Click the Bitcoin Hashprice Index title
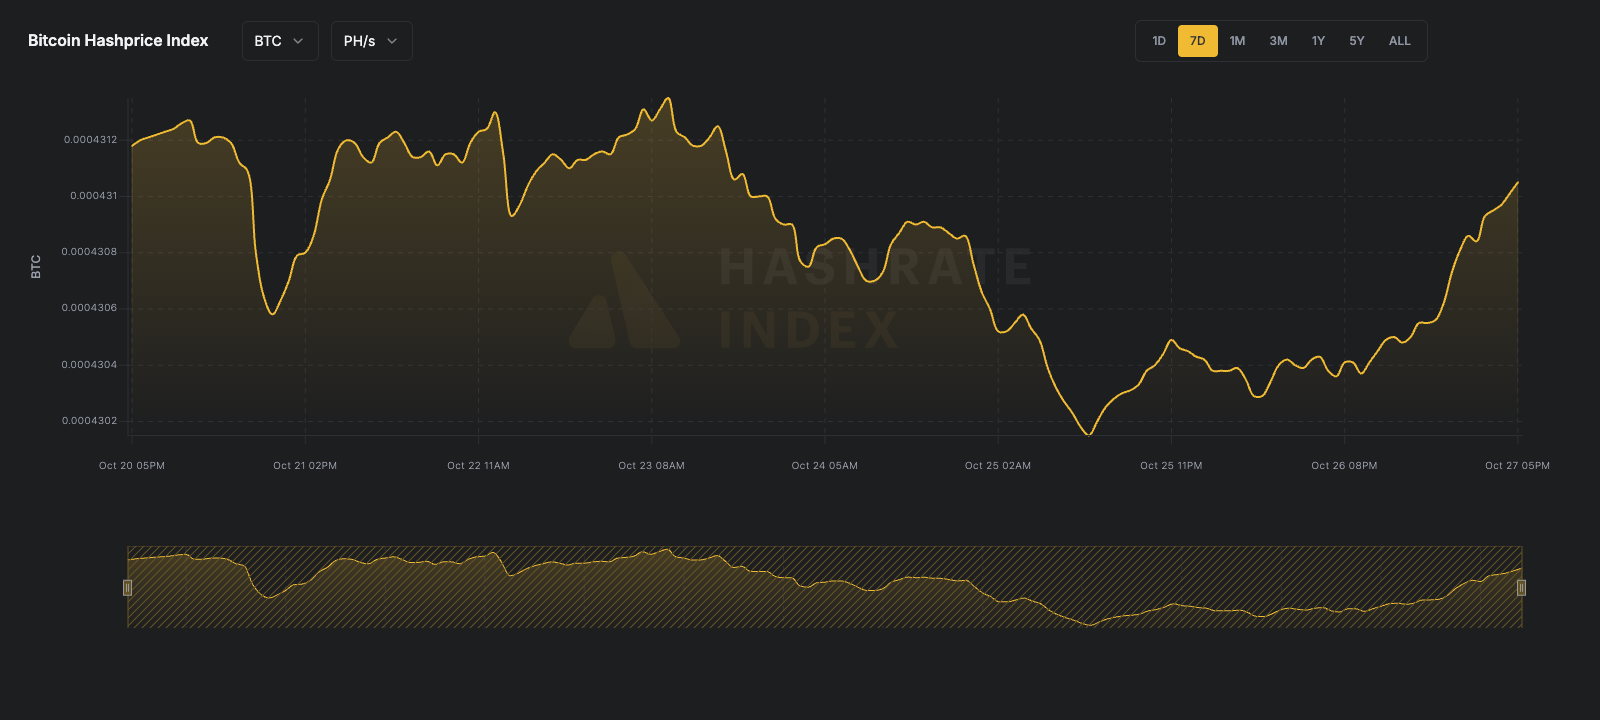 (x=118, y=41)
